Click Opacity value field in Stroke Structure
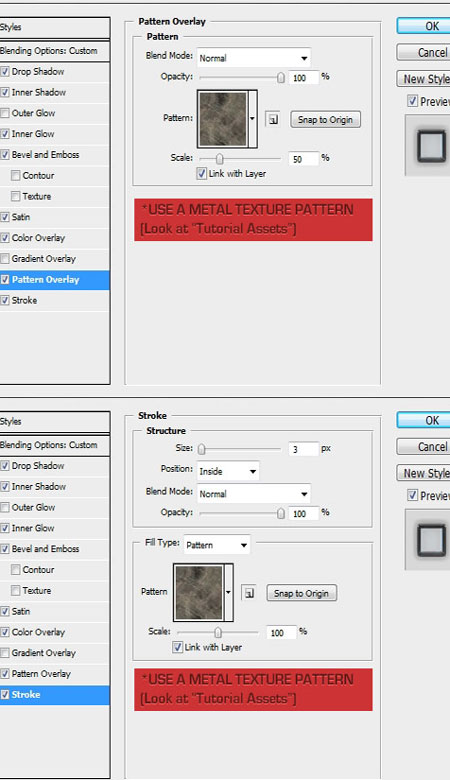 tap(304, 513)
